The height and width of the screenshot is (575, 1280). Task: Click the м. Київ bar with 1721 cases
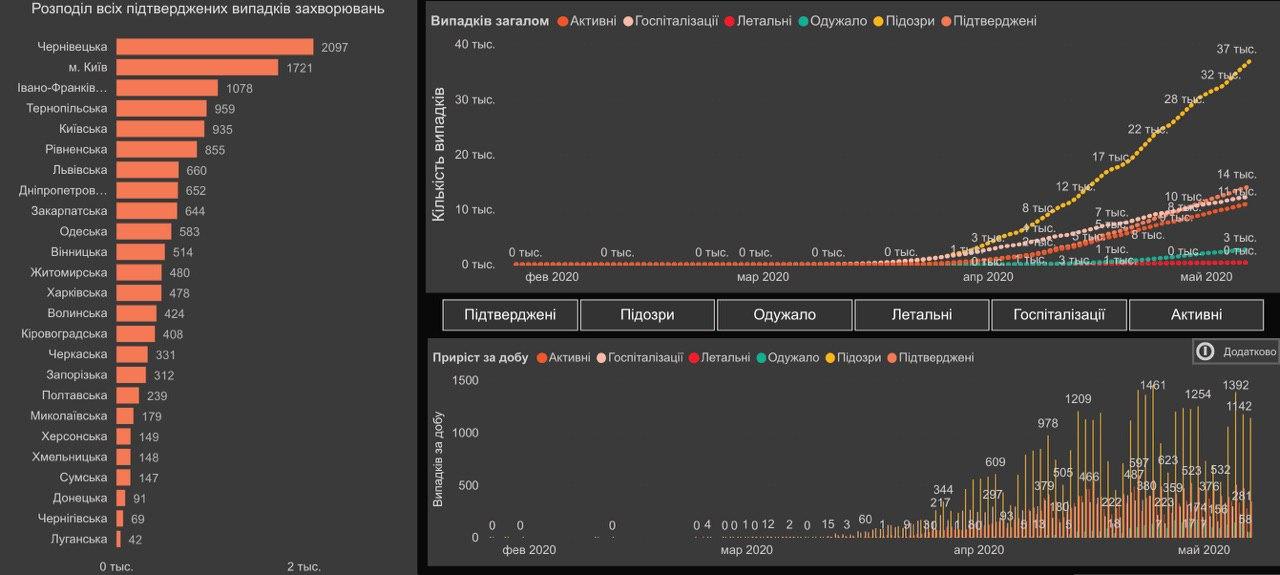[197, 67]
